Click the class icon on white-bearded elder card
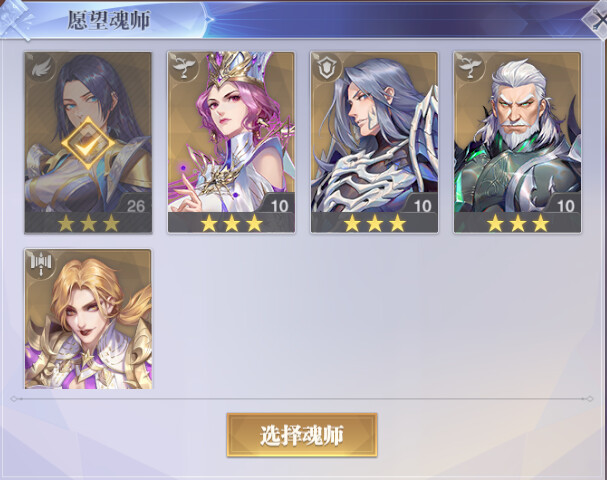Image resolution: width=607 pixels, height=480 pixels. pyautogui.click(x=470, y=68)
